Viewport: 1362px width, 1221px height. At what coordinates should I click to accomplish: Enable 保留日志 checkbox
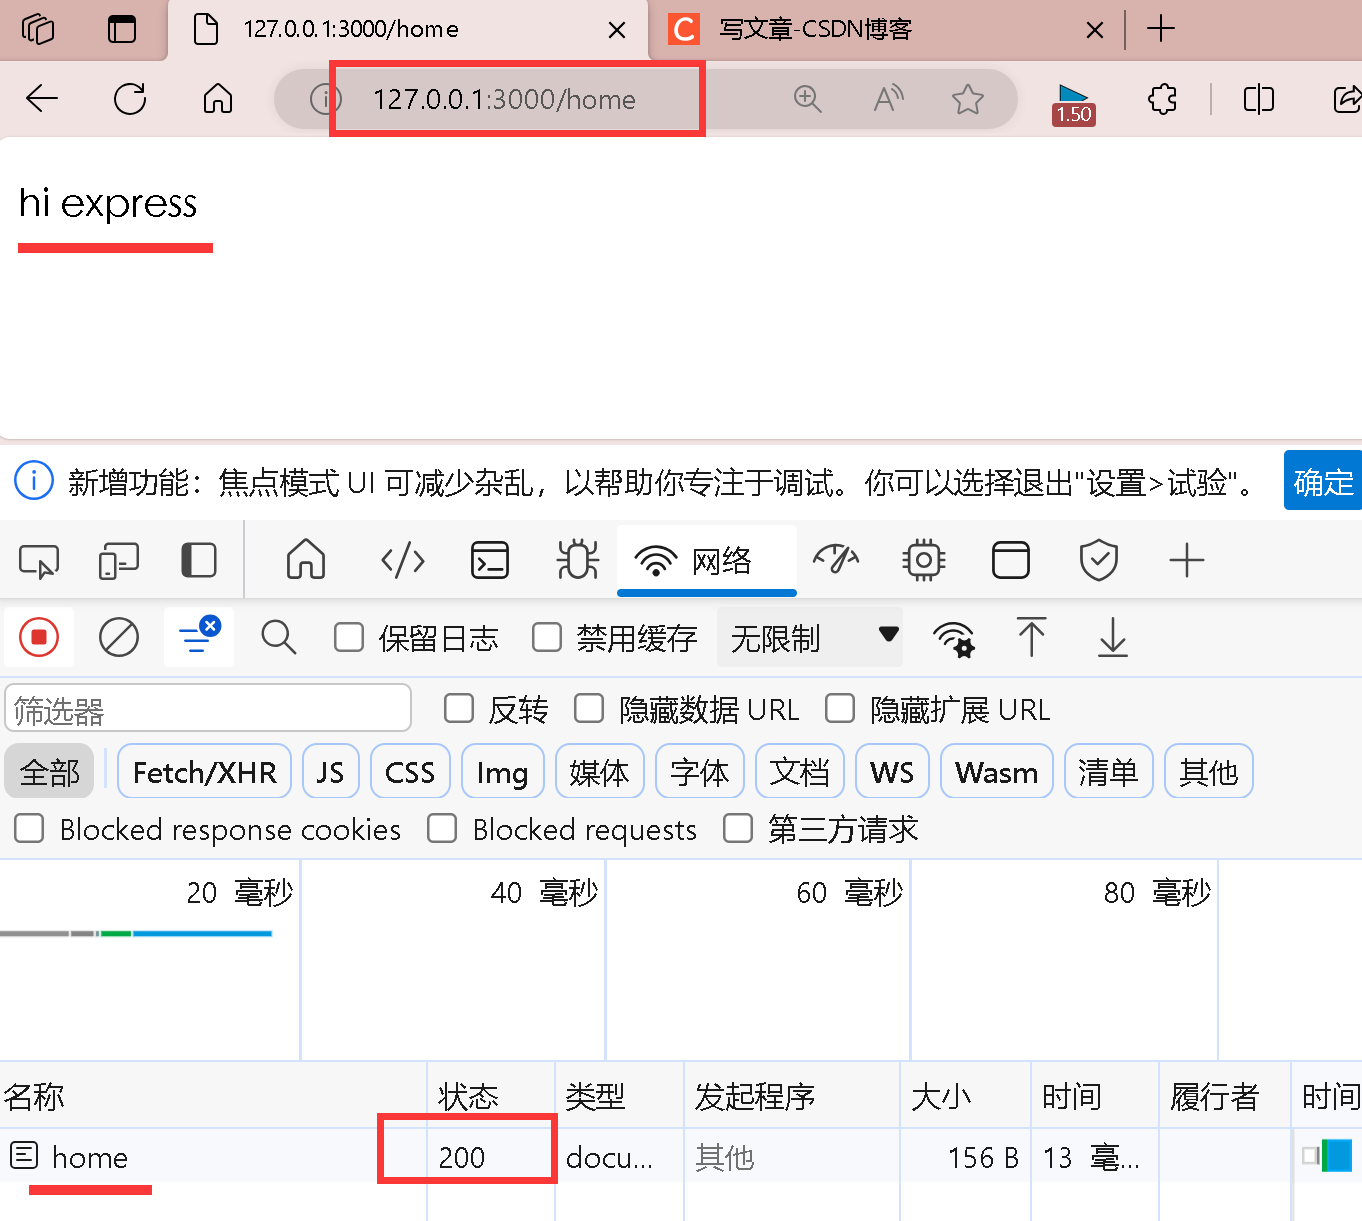click(349, 637)
